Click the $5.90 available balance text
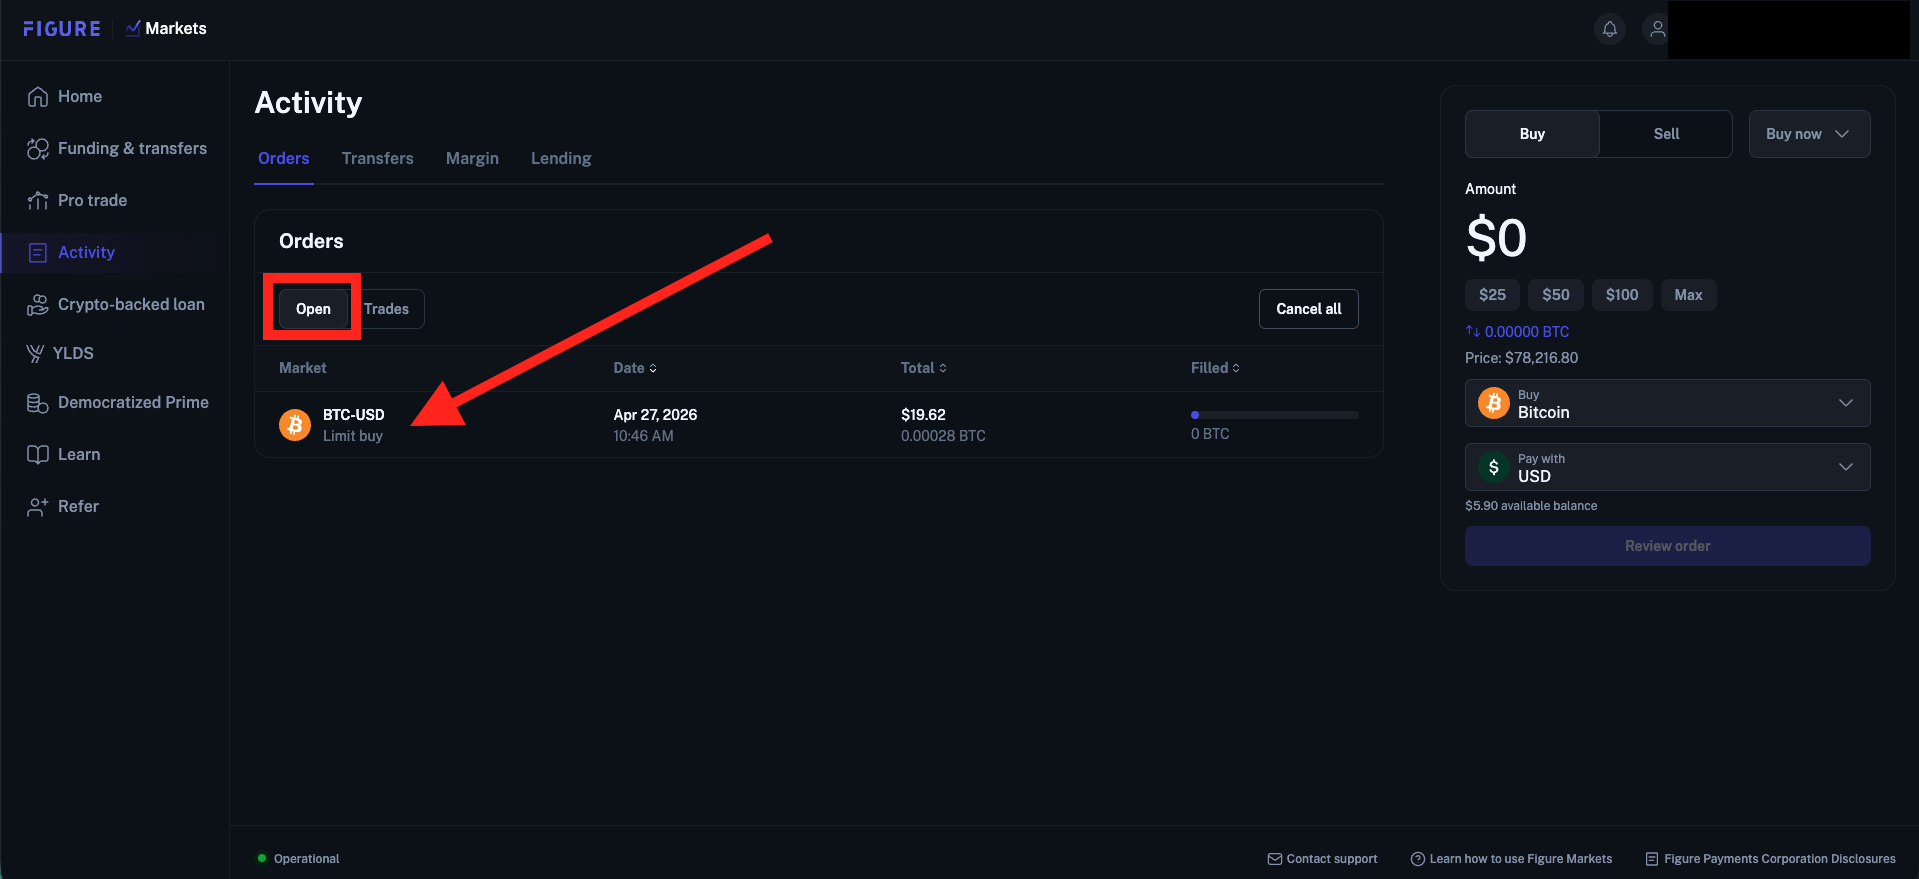 pyautogui.click(x=1531, y=506)
